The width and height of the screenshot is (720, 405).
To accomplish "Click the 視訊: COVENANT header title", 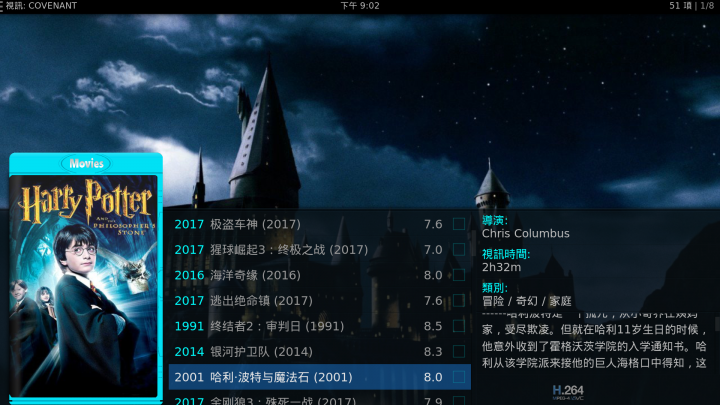I will pyautogui.click(x=41, y=6).
